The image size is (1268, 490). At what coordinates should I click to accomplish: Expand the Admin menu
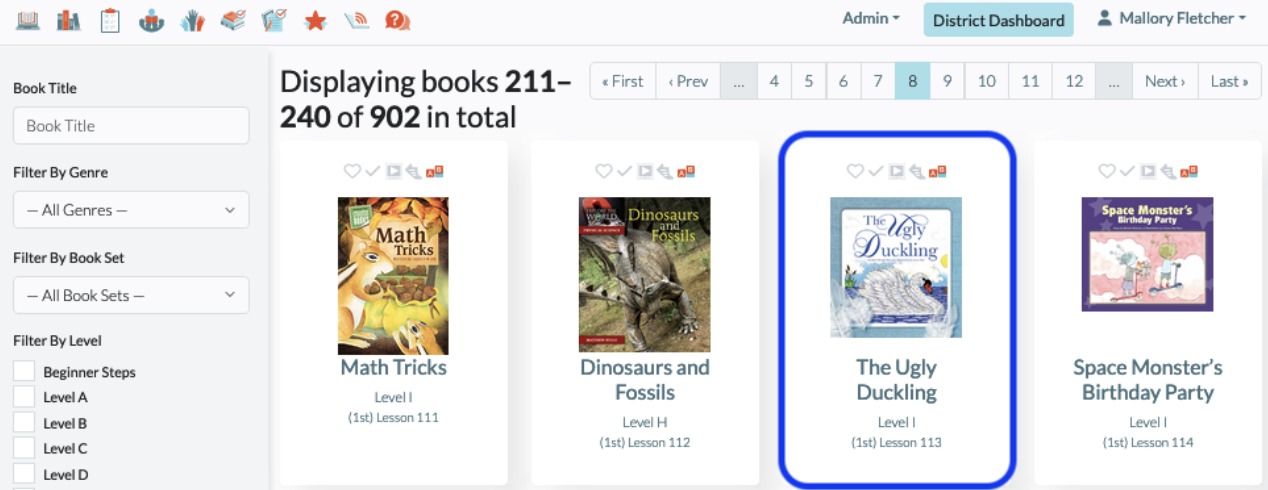[x=871, y=18]
